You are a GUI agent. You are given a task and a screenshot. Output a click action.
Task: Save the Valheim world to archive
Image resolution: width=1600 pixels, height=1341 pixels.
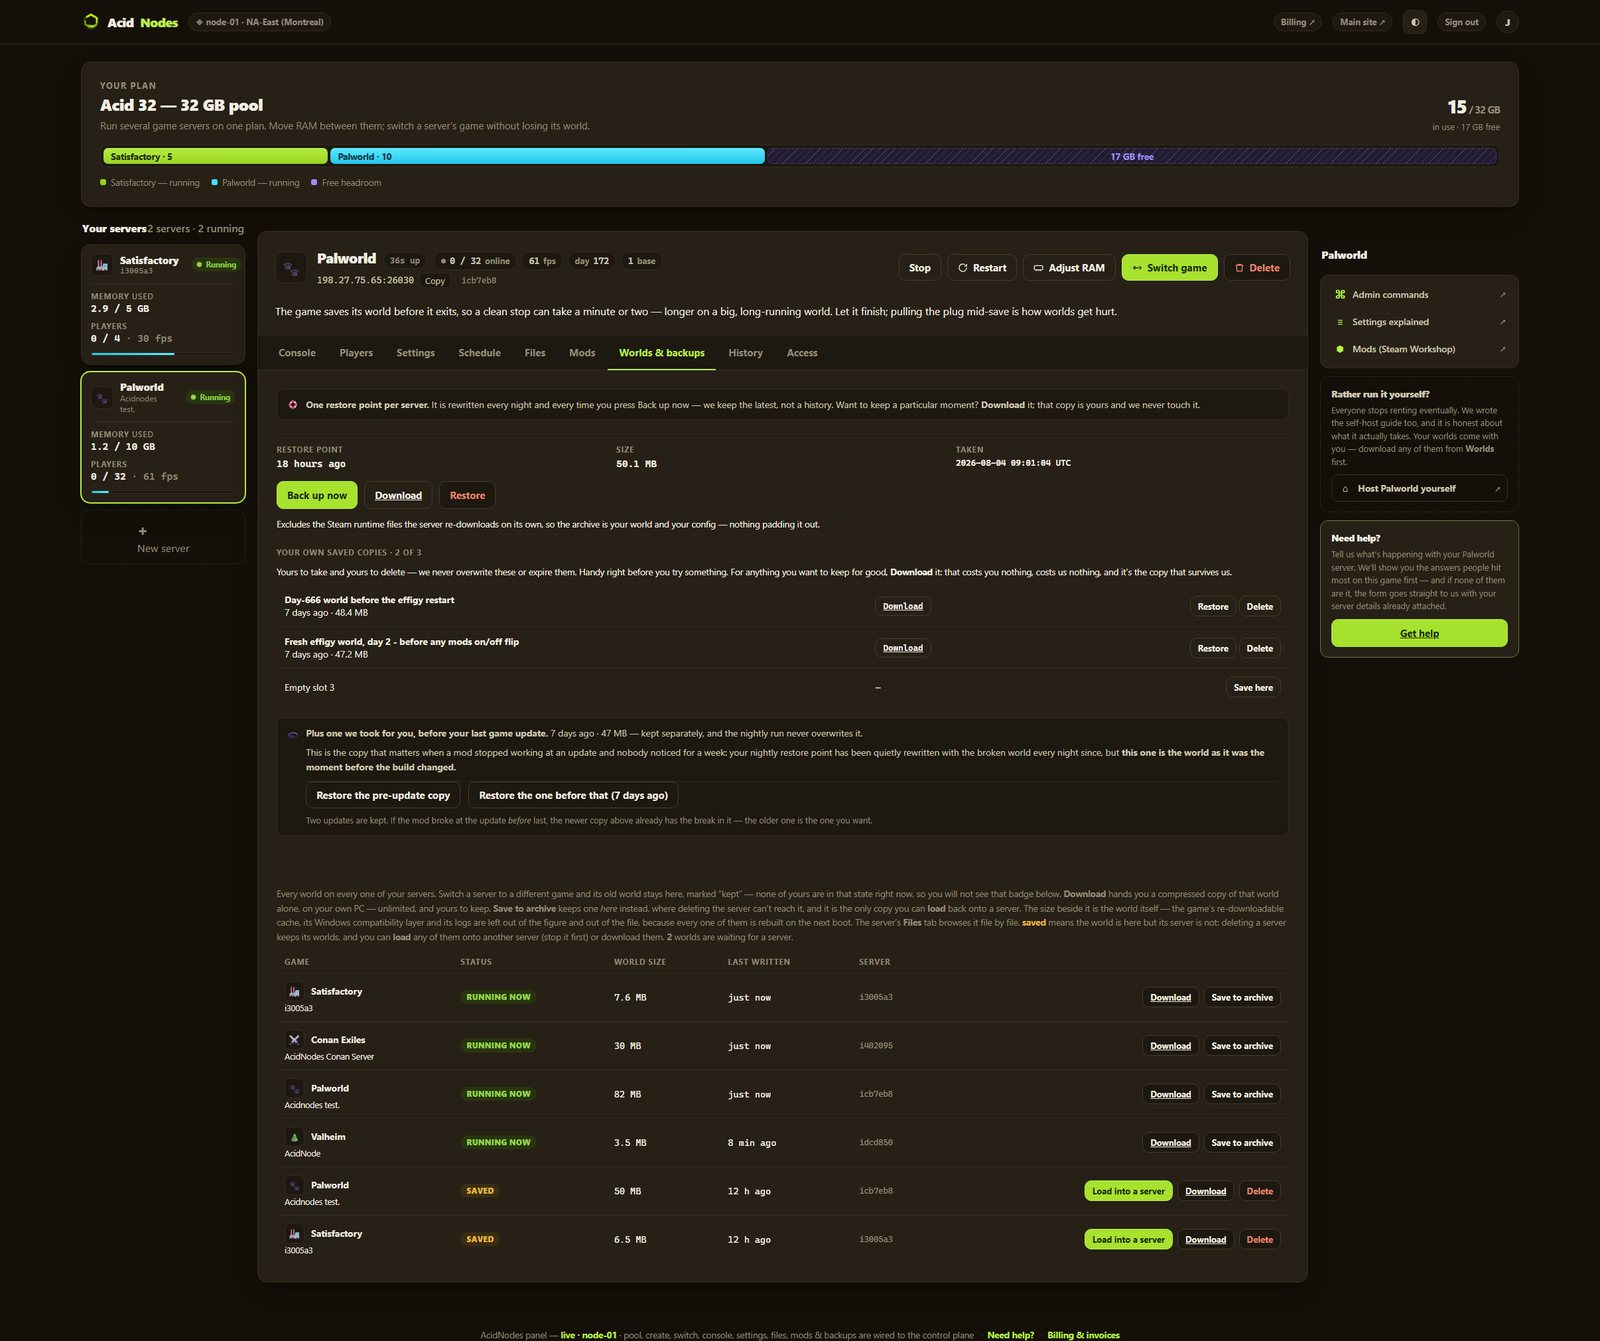[1242, 1143]
